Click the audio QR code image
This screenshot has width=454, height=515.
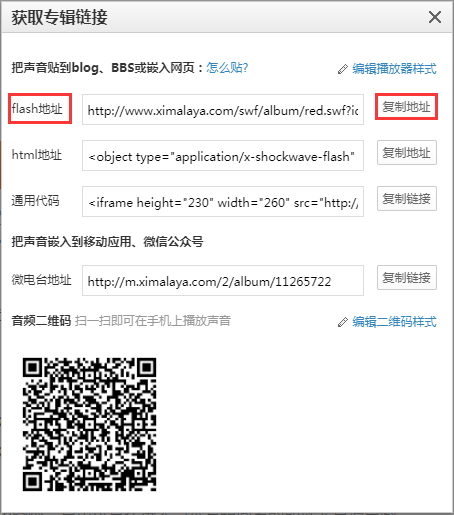(x=89, y=424)
